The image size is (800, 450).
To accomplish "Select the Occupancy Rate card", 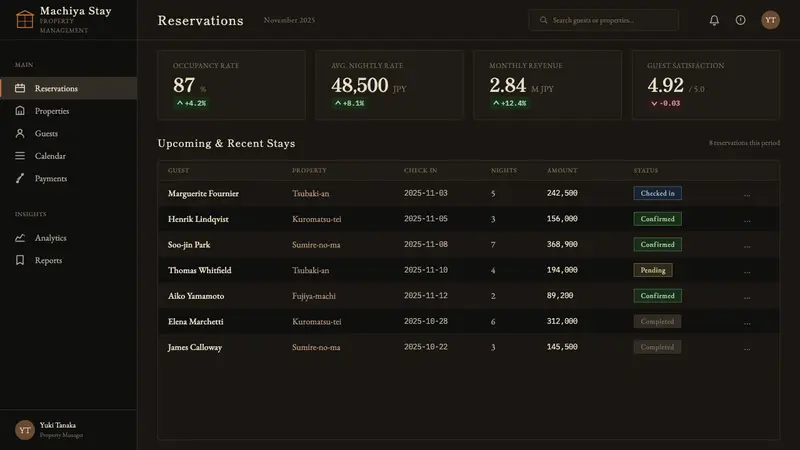I will (232, 85).
